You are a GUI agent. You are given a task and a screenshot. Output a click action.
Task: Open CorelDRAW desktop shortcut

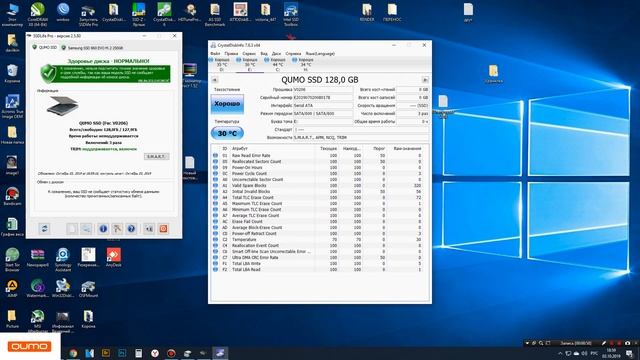[38, 14]
